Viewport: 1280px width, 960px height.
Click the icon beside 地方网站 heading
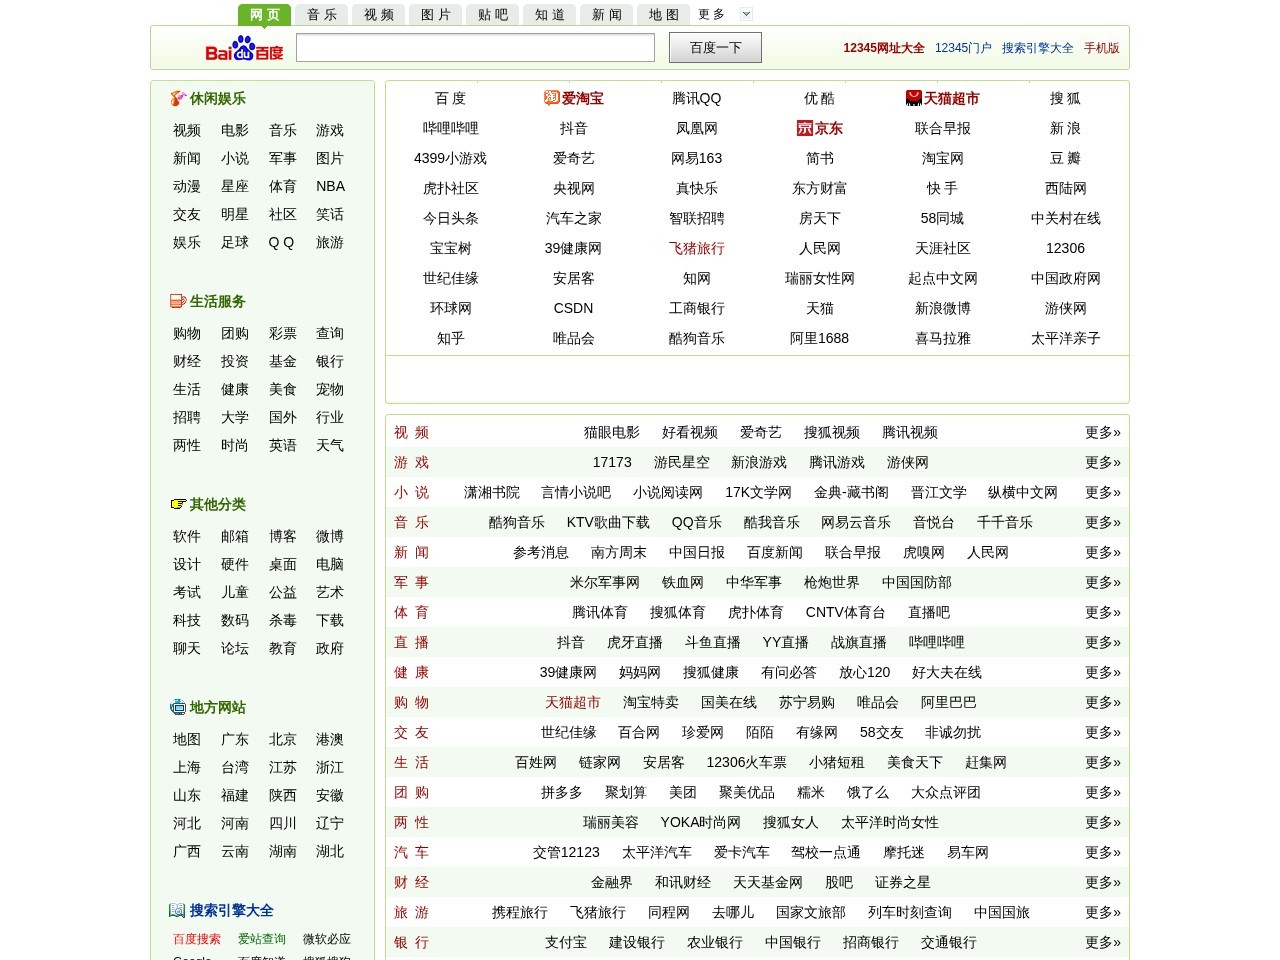coord(176,707)
